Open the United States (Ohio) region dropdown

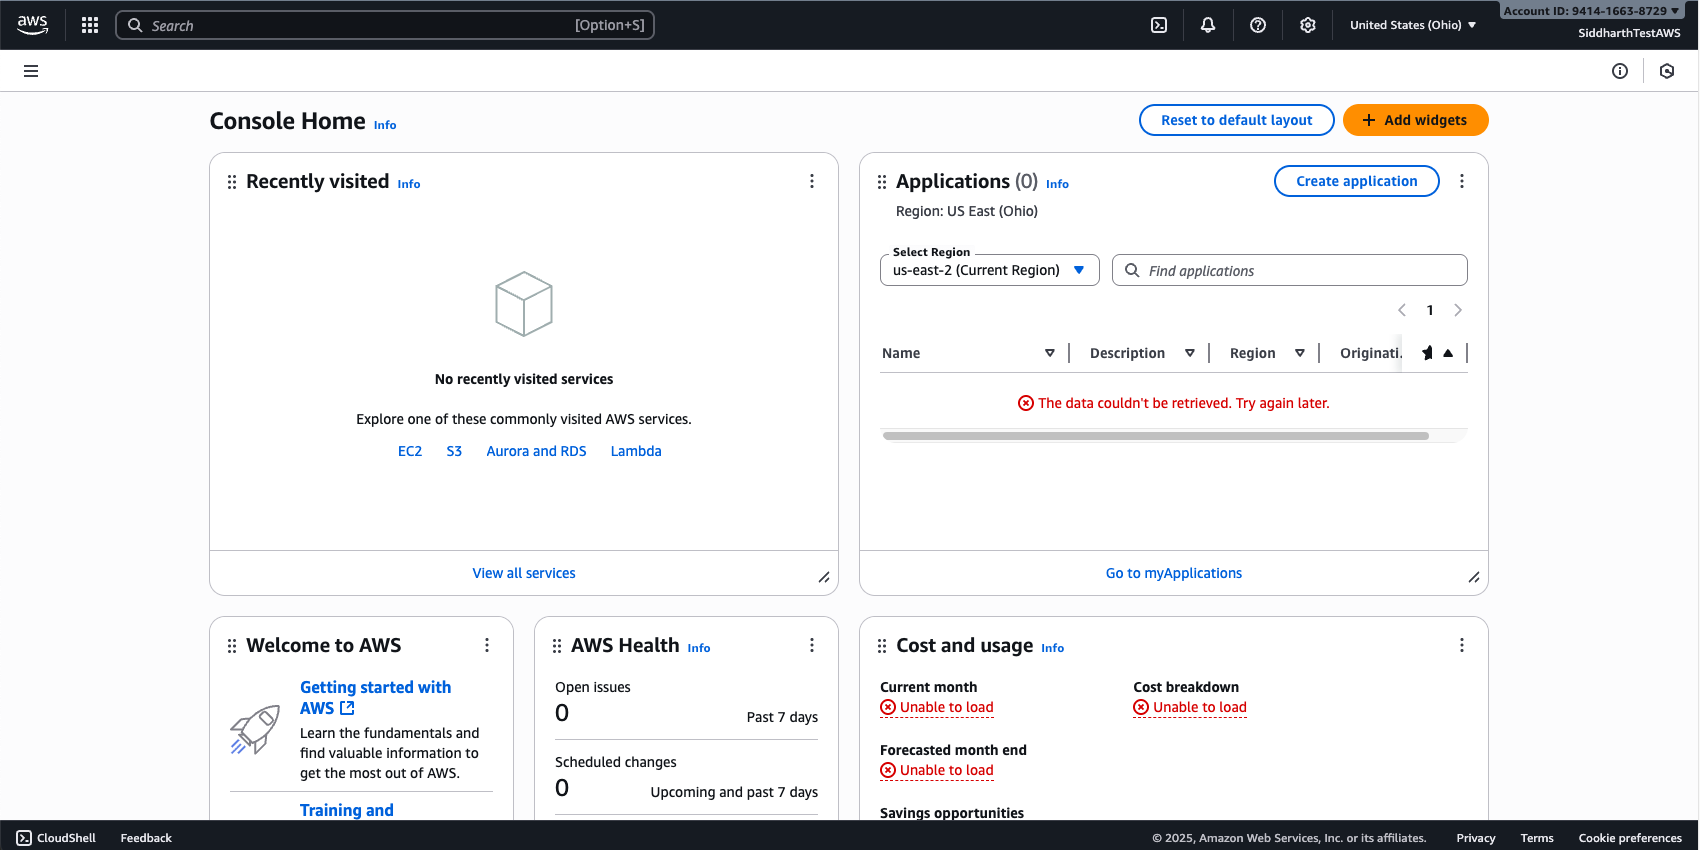(1413, 25)
